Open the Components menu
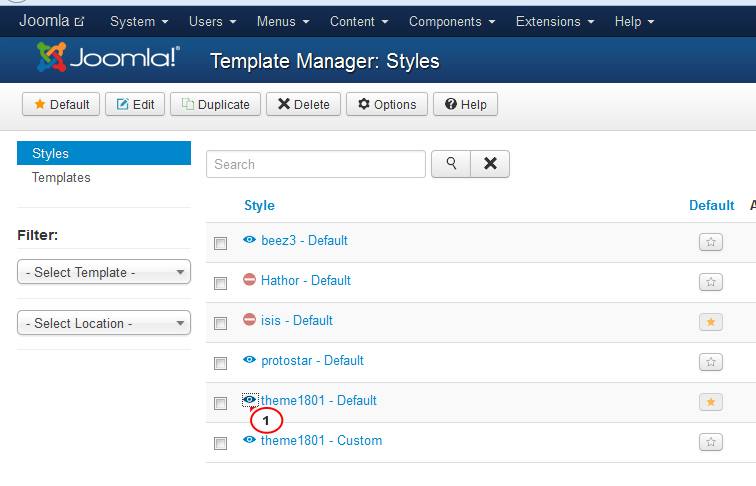Image resolution: width=756 pixels, height=486 pixels. [x=452, y=21]
